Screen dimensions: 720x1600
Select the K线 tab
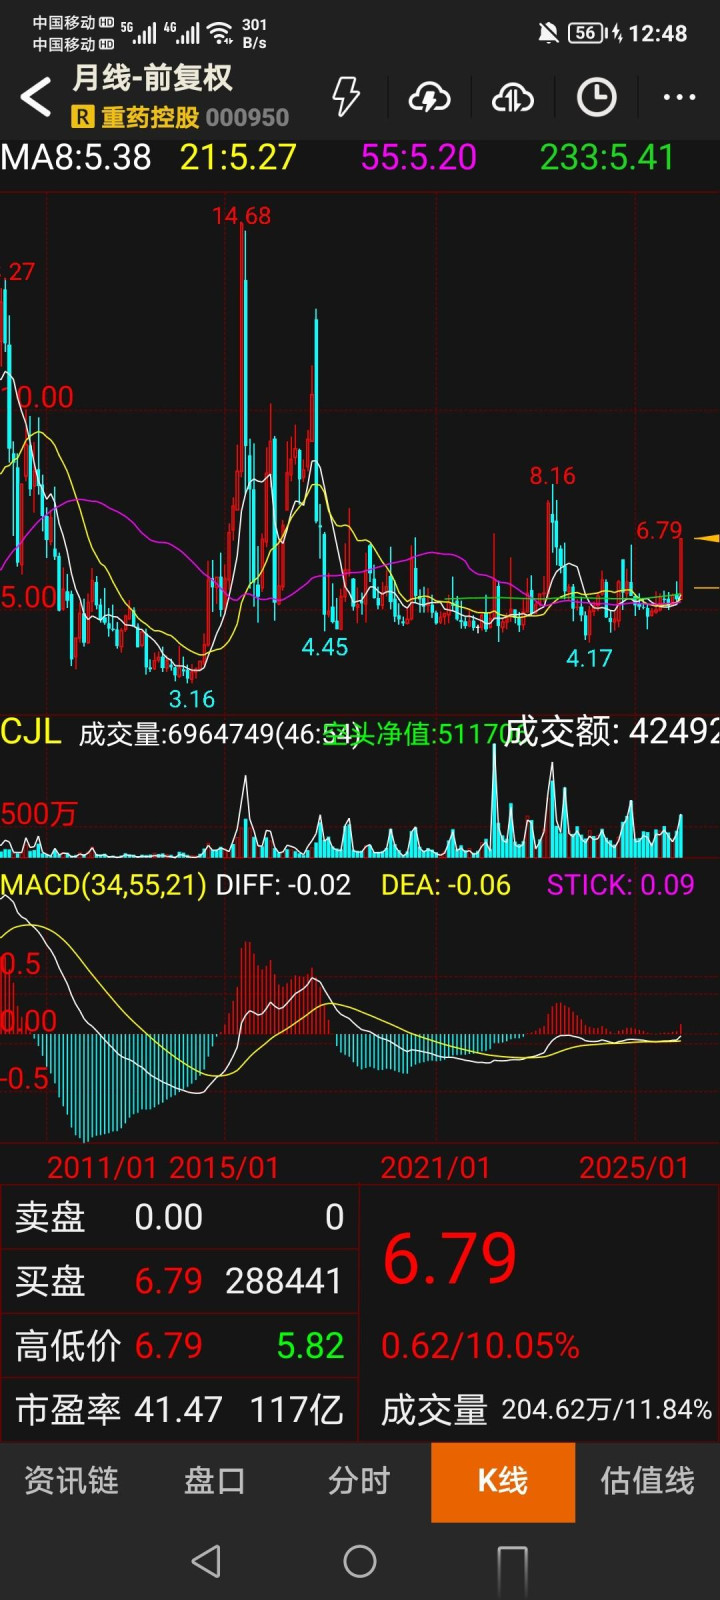point(503,1482)
